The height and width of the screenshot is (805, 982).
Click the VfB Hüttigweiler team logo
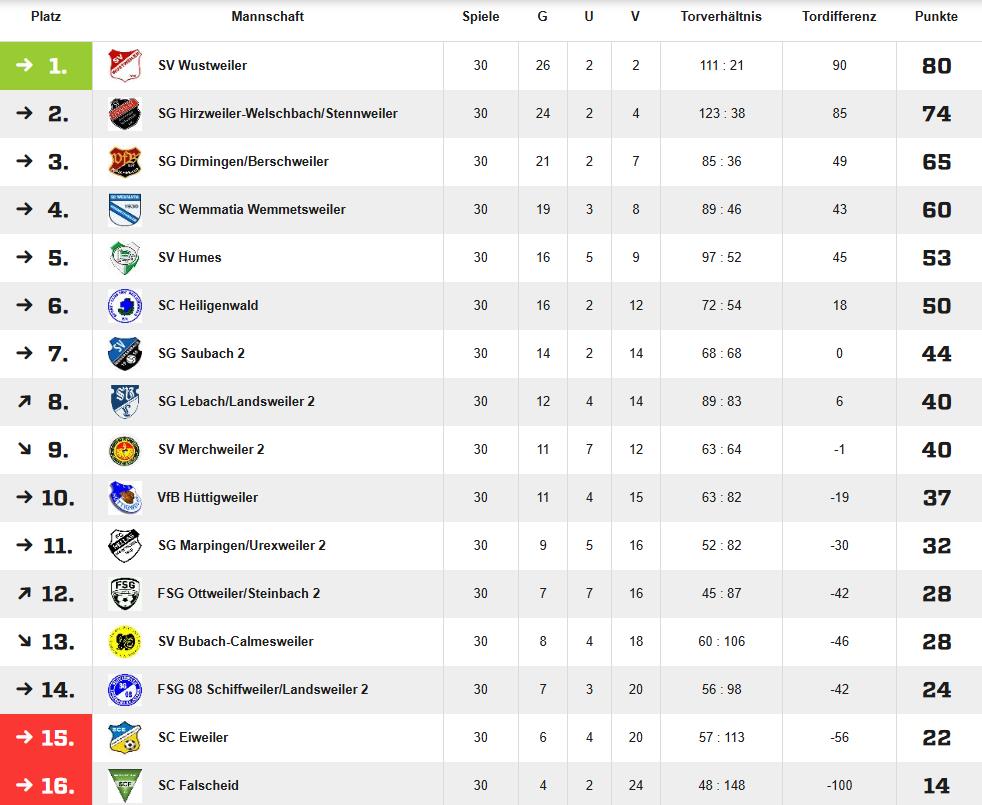[x=125, y=498]
